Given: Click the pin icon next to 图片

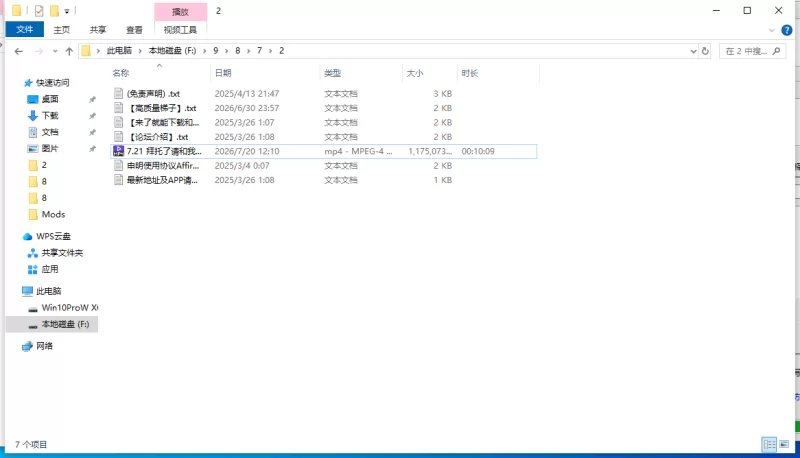Looking at the screenshot, I should point(92,149).
